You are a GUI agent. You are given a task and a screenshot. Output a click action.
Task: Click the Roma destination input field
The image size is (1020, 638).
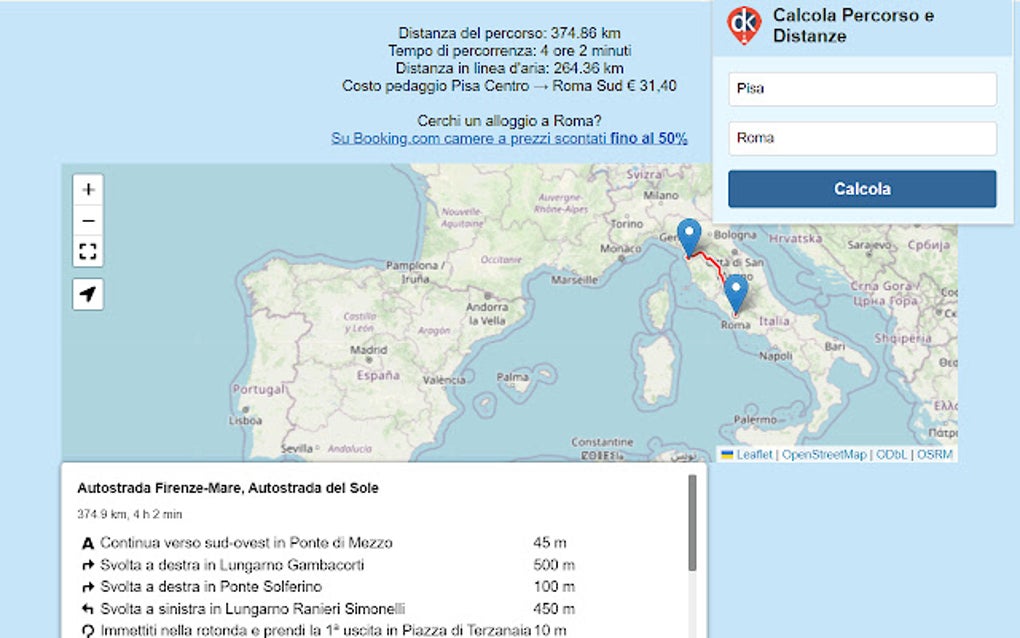[x=861, y=138]
